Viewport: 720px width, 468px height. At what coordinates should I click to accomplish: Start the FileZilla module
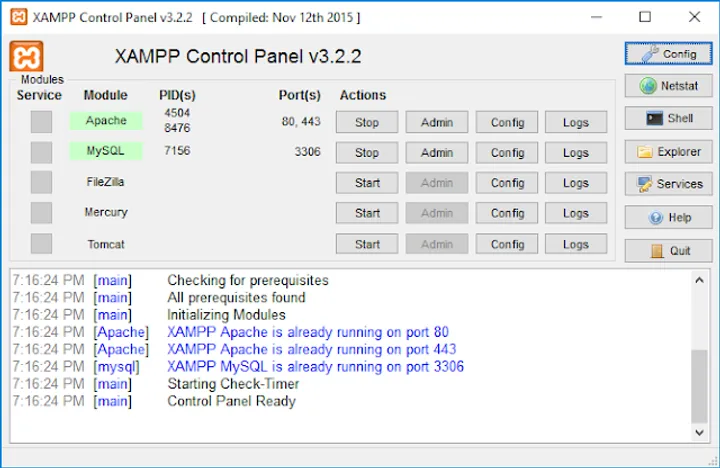[x=367, y=183]
